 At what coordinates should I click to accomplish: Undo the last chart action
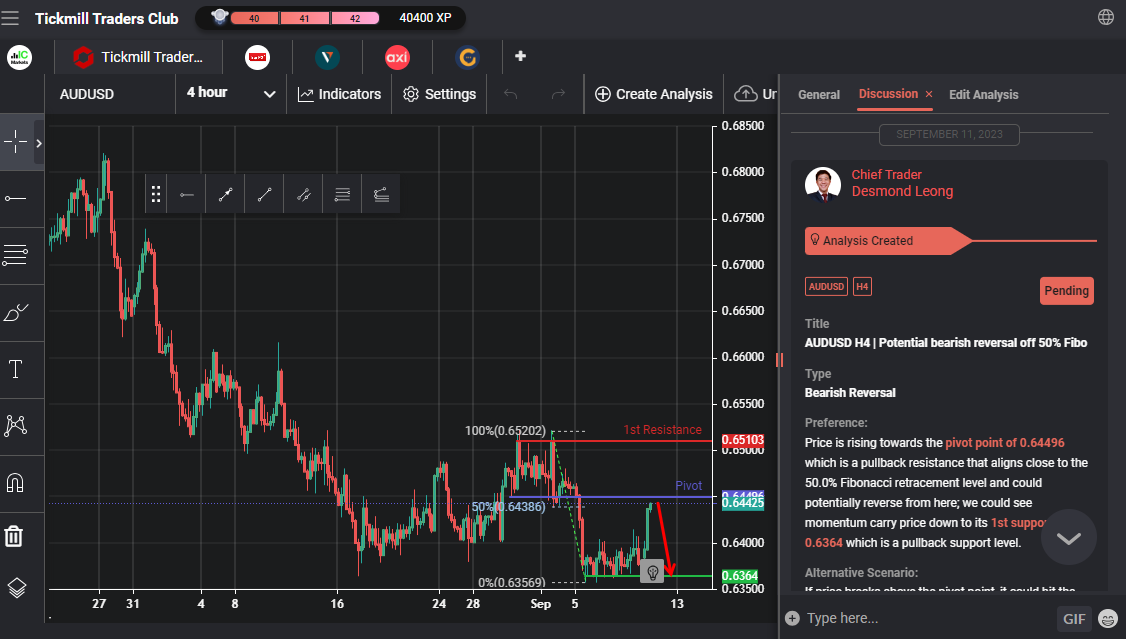click(x=511, y=94)
